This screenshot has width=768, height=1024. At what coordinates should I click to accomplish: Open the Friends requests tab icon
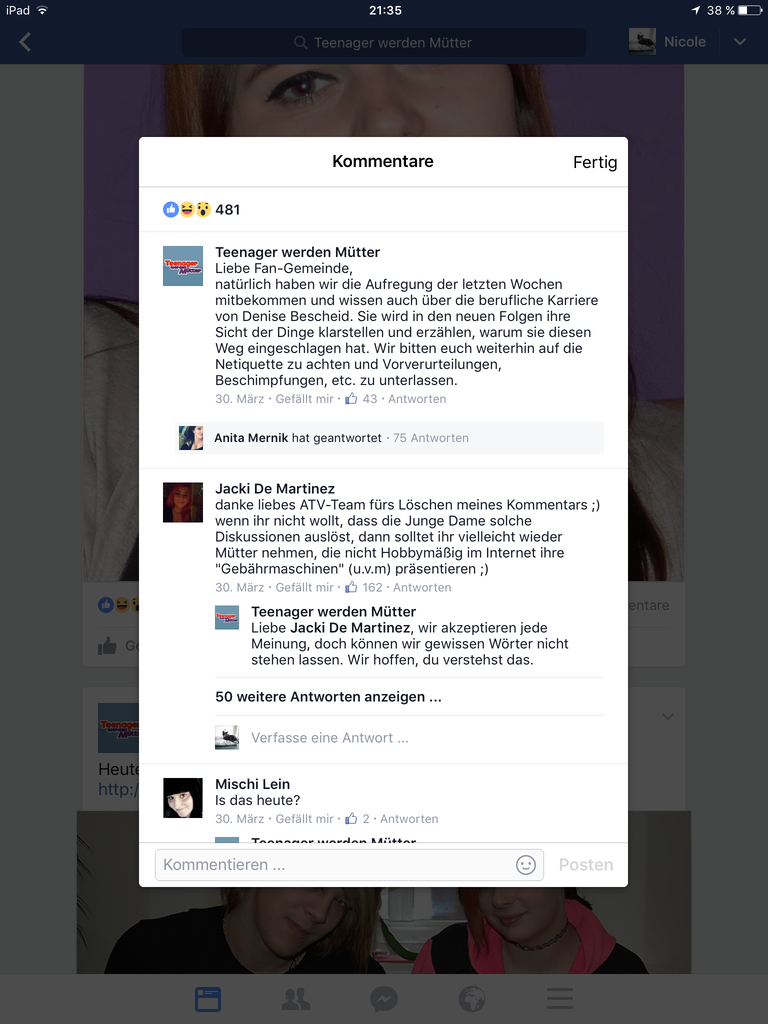coord(296,999)
